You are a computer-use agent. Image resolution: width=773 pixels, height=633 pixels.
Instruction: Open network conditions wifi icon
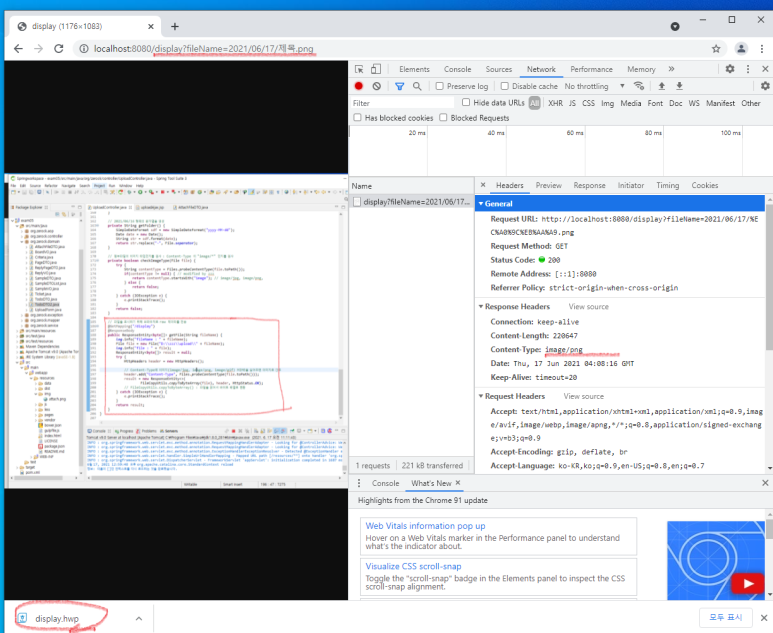pos(639,86)
